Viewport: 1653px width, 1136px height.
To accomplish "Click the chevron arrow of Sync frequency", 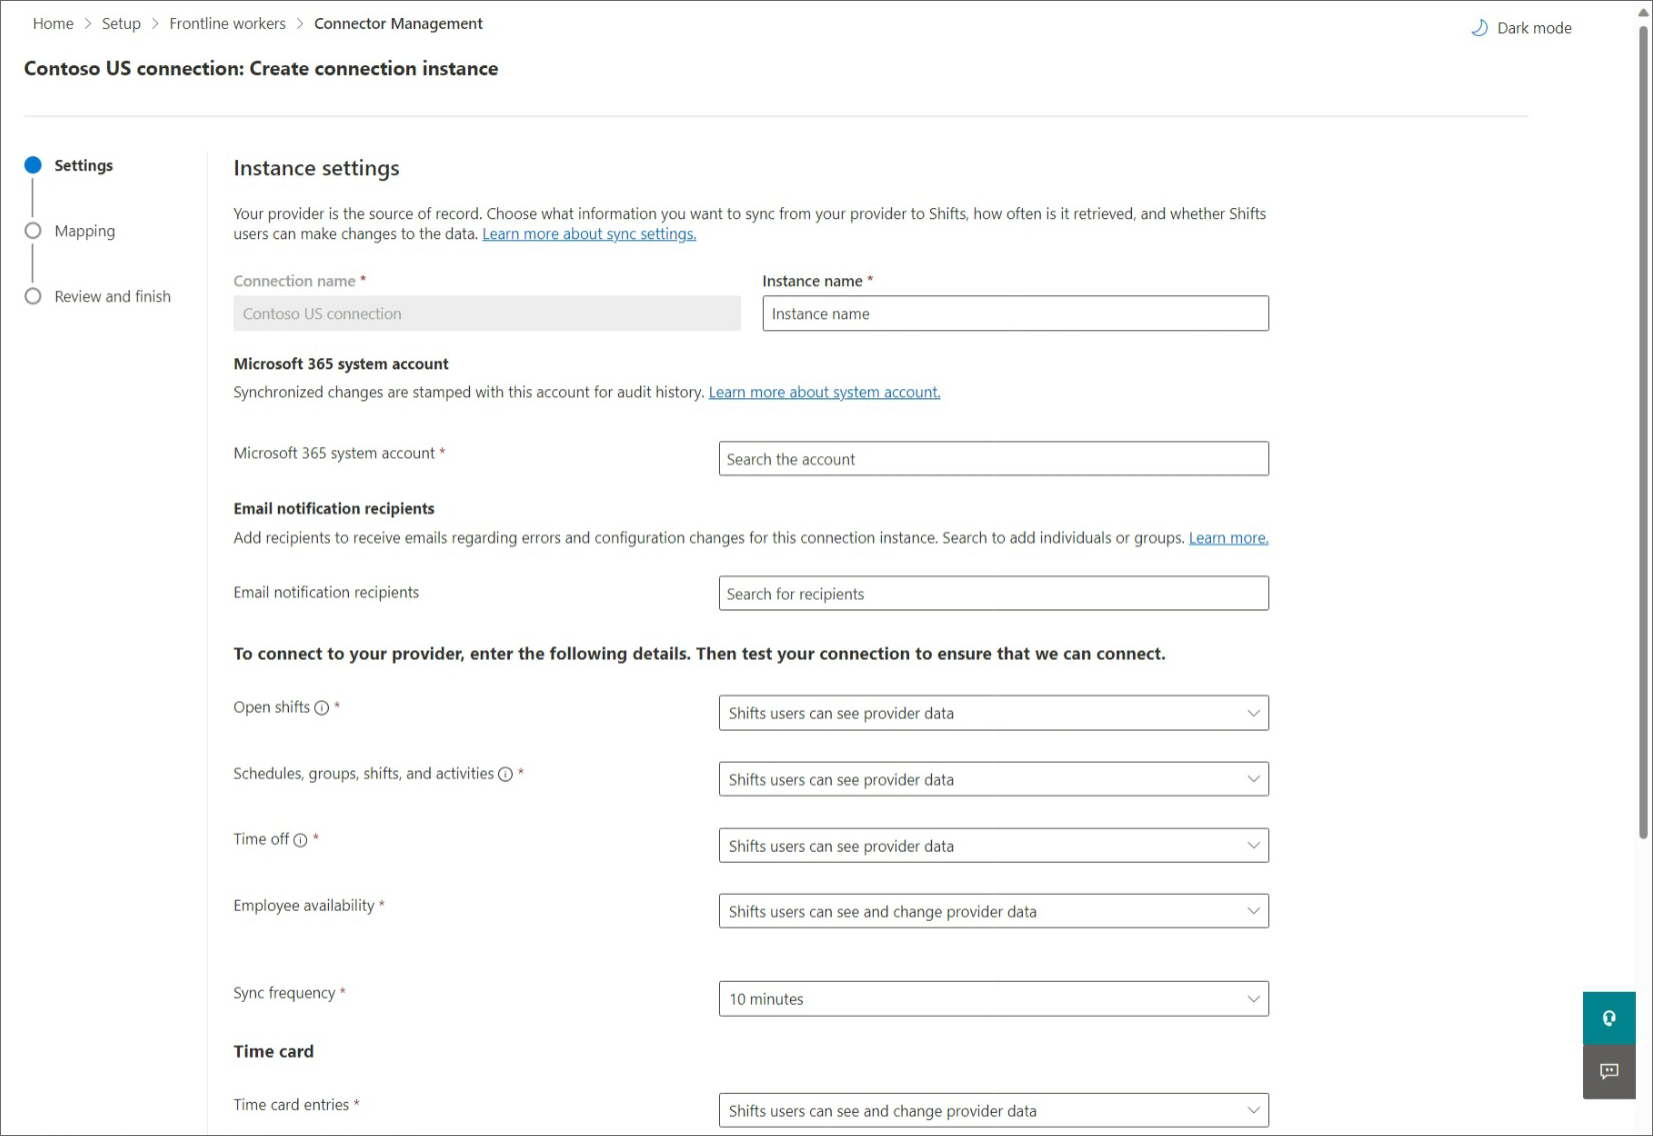I will (x=1253, y=999).
